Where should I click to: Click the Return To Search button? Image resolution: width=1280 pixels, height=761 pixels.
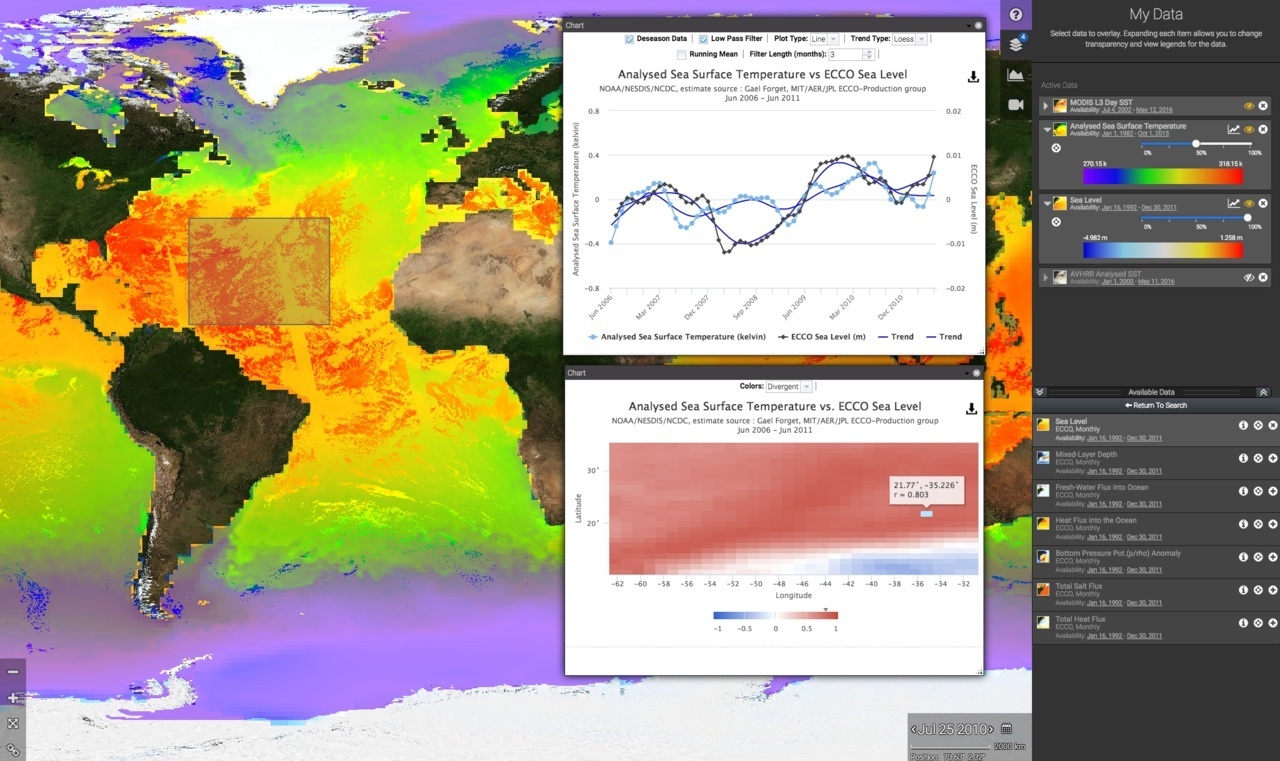pos(1155,405)
